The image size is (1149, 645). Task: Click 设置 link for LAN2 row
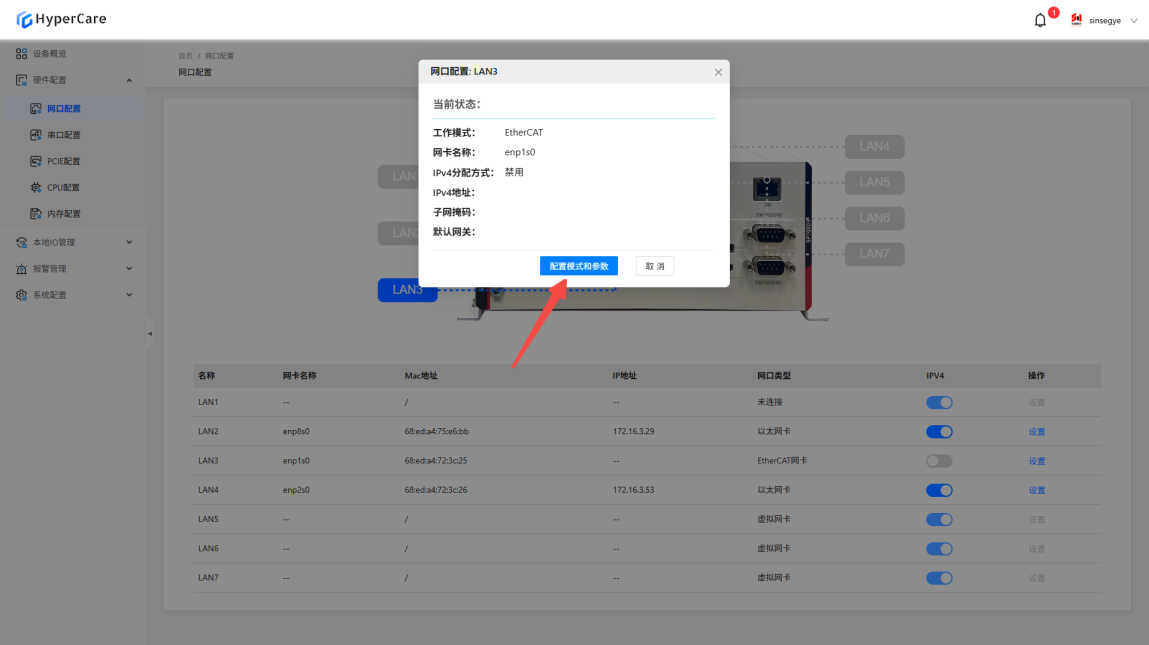tap(1036, 432)
